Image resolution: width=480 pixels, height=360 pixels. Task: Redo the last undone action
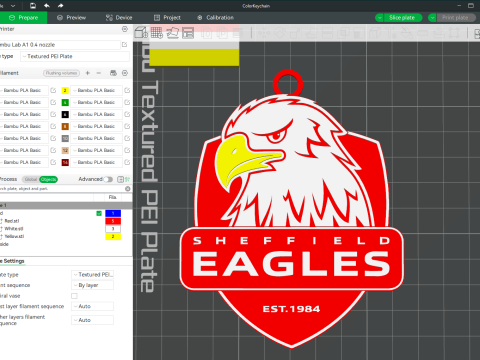[60, 6]
